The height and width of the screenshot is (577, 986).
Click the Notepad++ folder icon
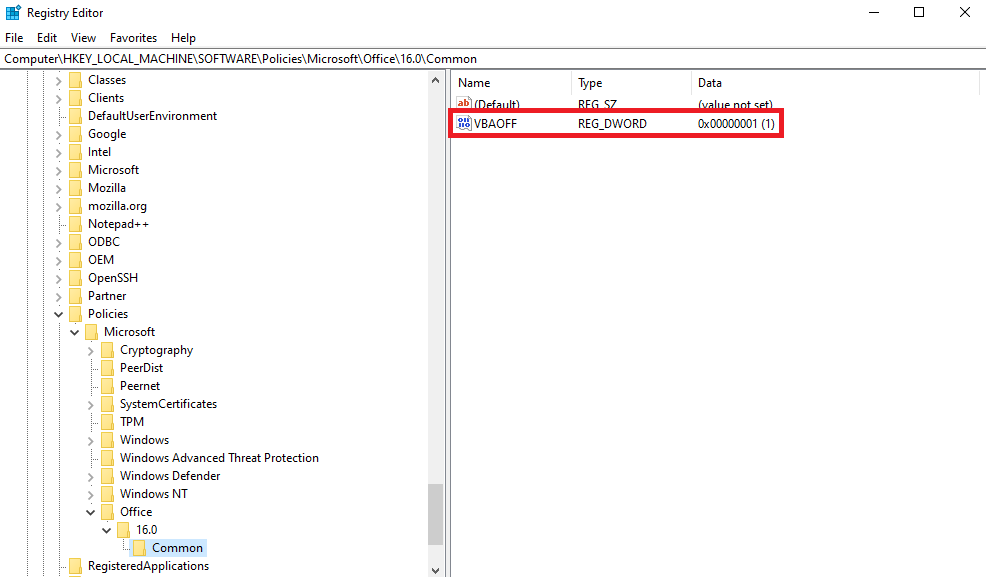[x=75, y=224]
